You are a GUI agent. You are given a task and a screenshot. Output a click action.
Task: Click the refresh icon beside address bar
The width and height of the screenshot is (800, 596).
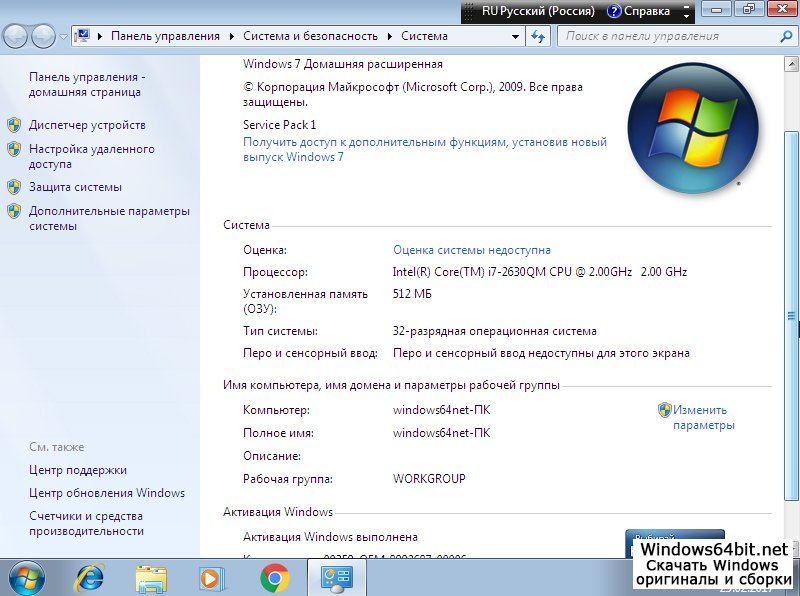[x=539, y=37]
